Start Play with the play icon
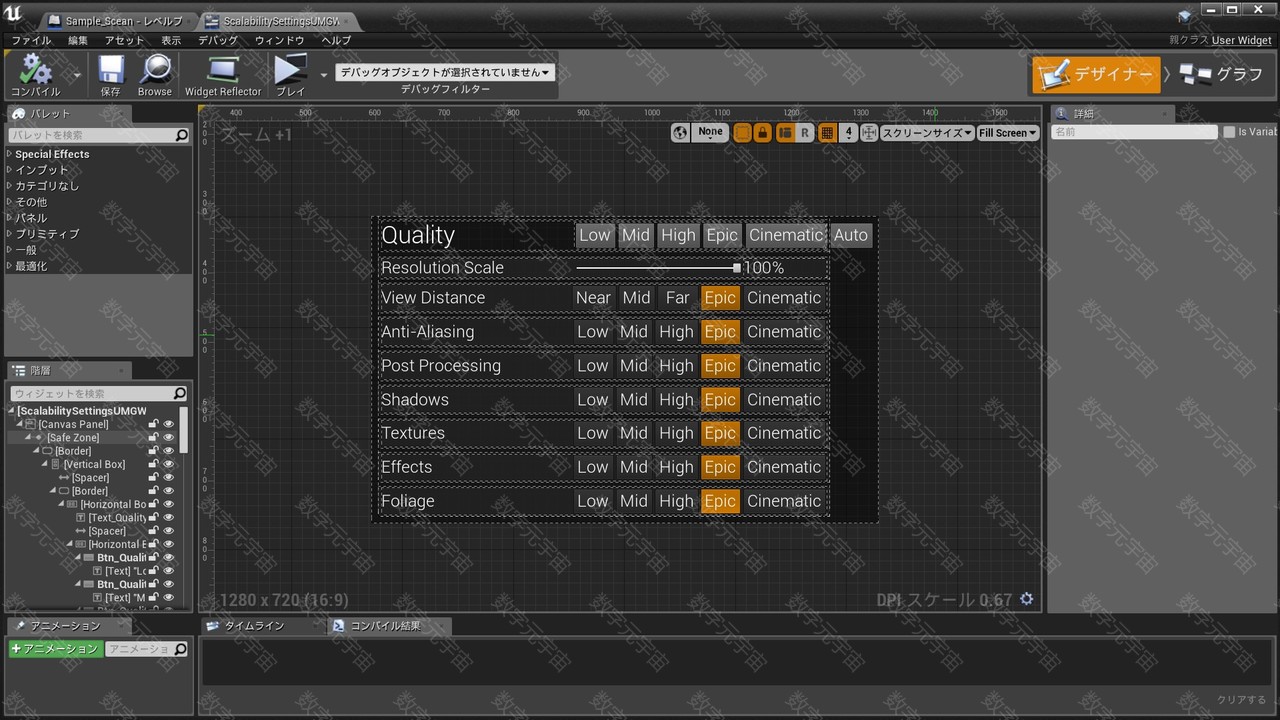Viewport: 1280px width, 720px height. click(x=290, y=70)
